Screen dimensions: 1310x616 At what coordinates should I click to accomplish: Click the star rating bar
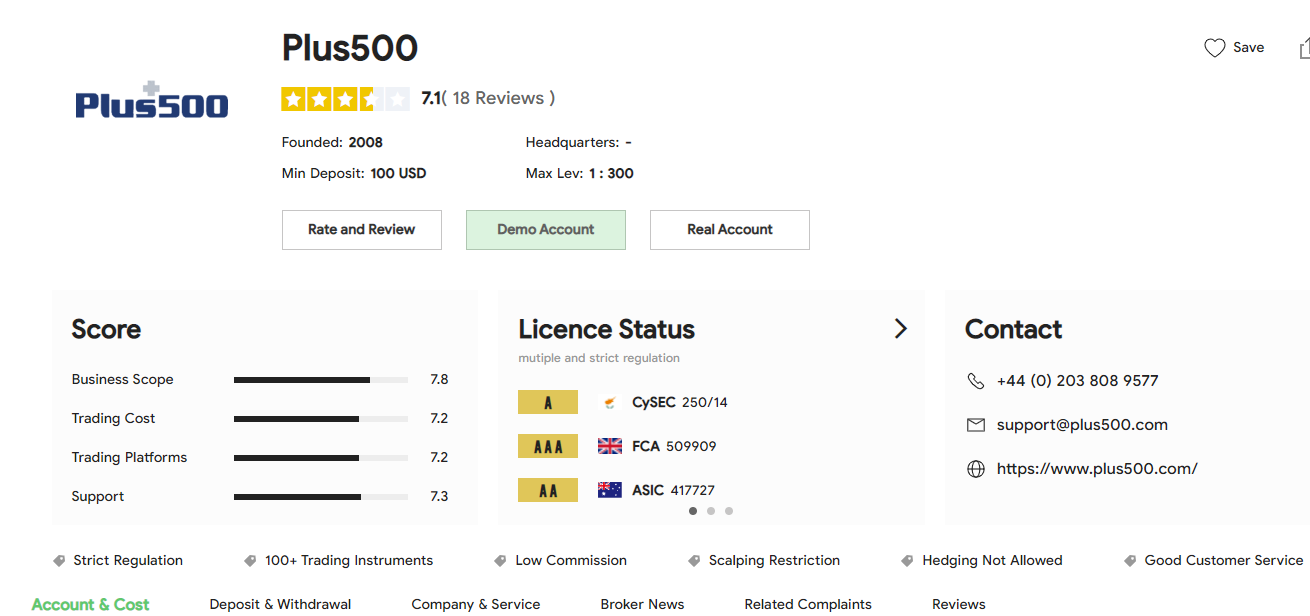345,99
